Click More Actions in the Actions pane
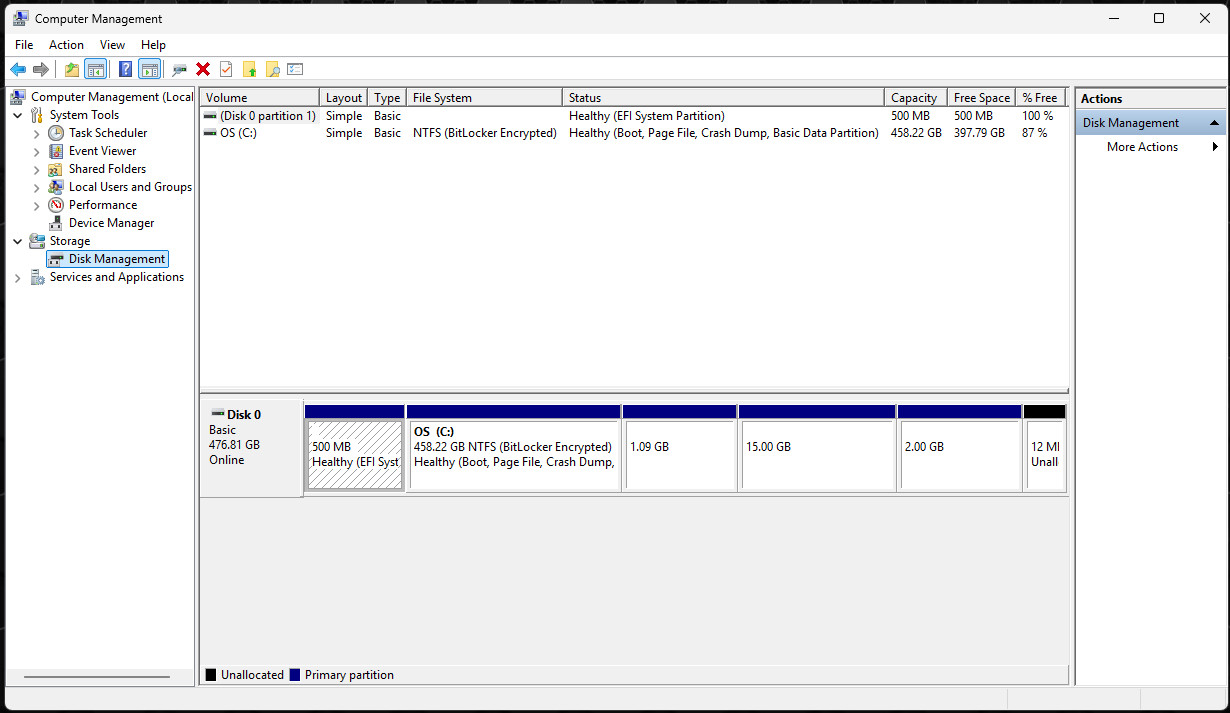This screenshot has width=1230, height=713. coord(1142,147)
